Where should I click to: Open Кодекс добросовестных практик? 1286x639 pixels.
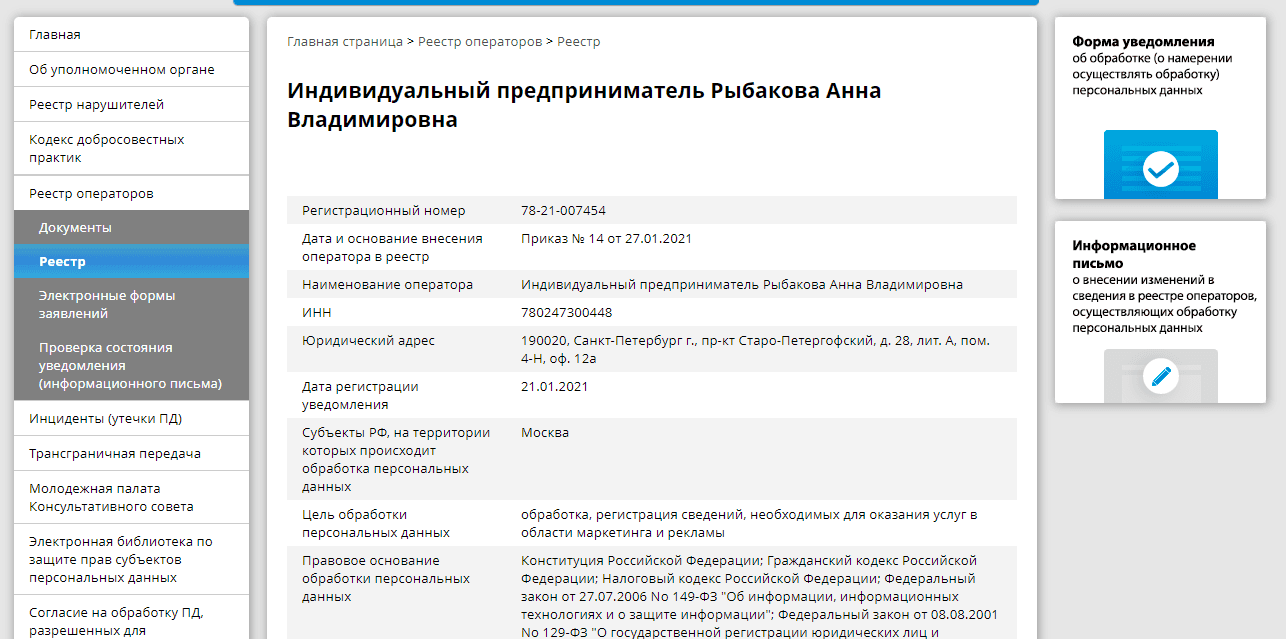[x=106, y=148]
